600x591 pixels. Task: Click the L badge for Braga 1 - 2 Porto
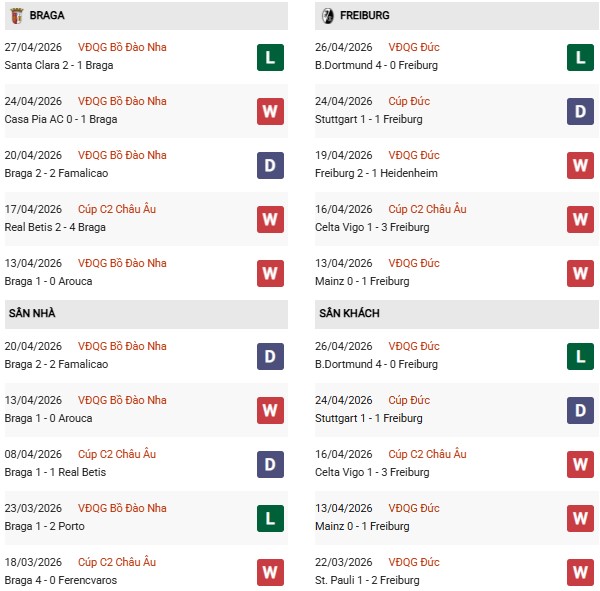click(x=270, y=518)
